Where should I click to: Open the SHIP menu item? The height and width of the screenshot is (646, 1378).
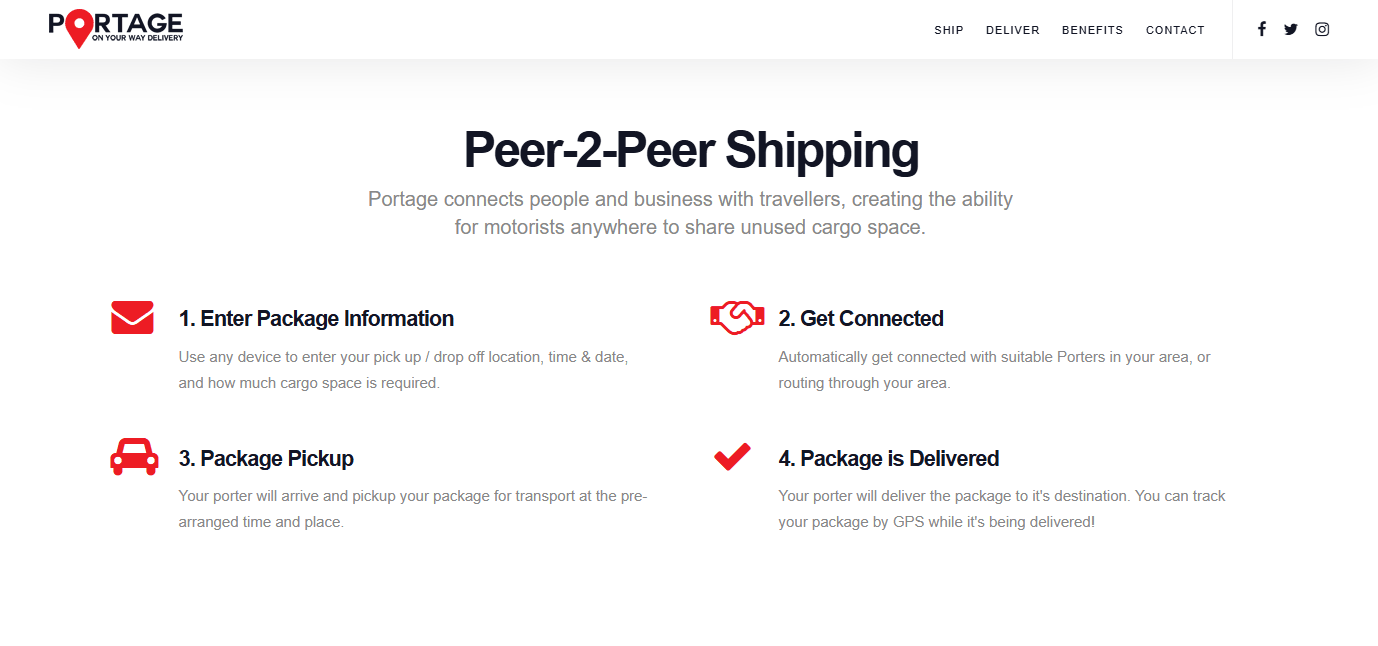948,30
